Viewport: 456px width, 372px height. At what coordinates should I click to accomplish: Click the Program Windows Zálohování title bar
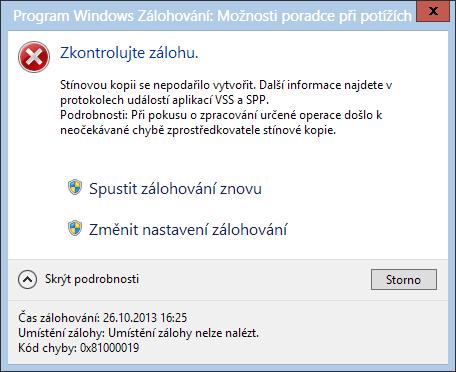(212, 16)
